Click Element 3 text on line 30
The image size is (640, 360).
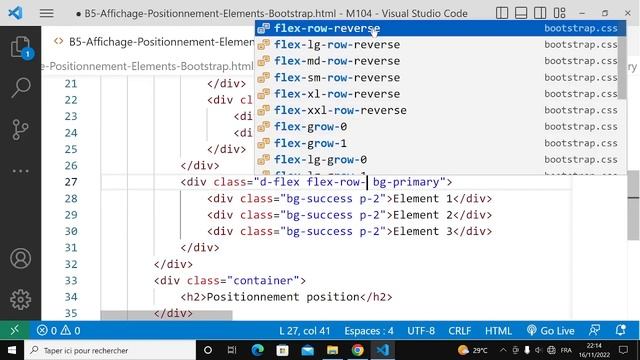pyautogui.click(x=423, y=231)
